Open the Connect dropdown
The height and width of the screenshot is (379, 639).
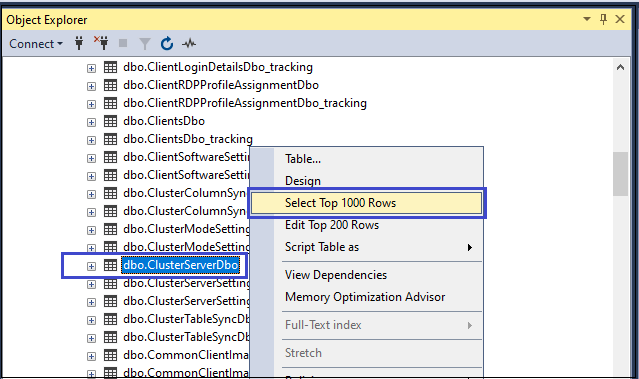coord(36,44)
